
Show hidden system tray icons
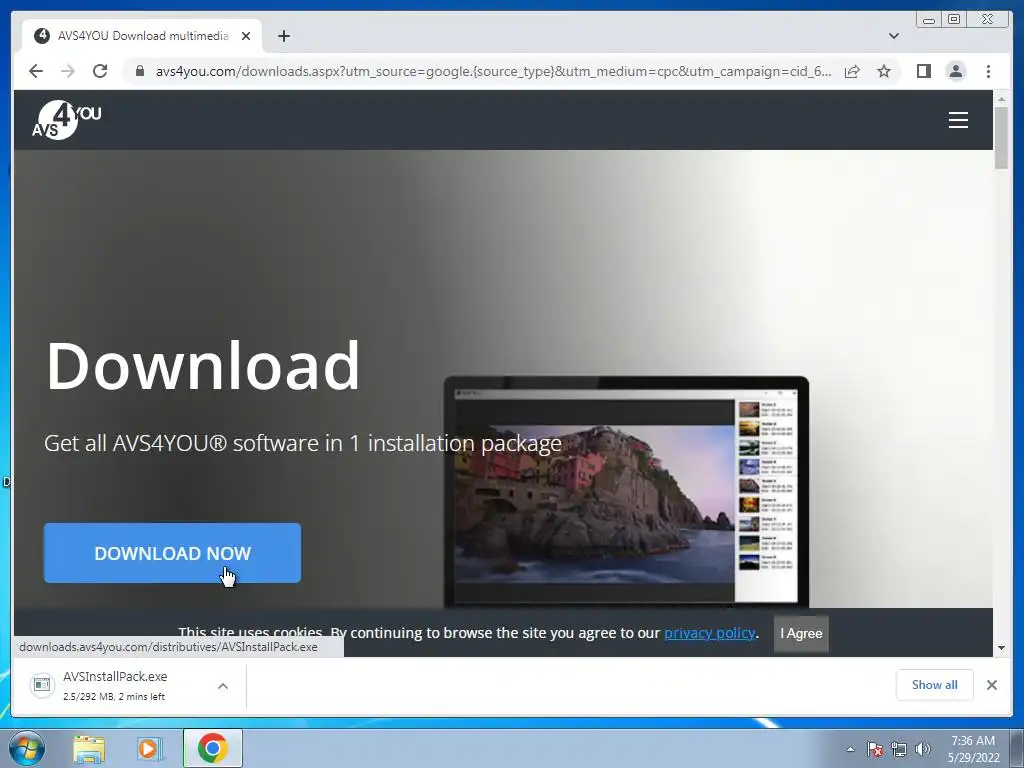[x=850, y=749]
